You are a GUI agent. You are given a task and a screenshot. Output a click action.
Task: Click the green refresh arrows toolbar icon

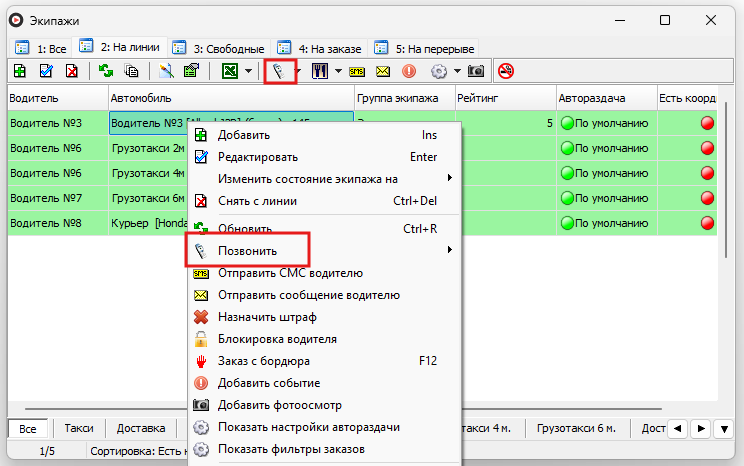[x=106, y=71]
